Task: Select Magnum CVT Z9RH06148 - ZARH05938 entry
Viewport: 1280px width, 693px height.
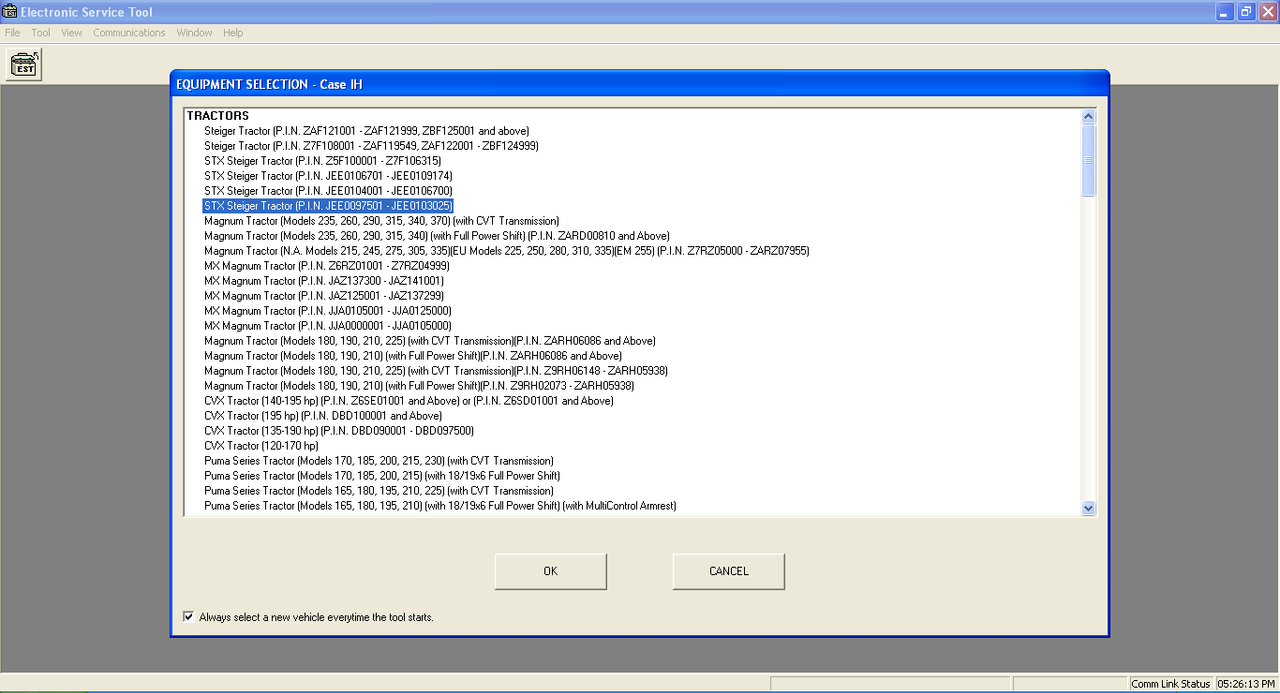Action: (436, 371)
